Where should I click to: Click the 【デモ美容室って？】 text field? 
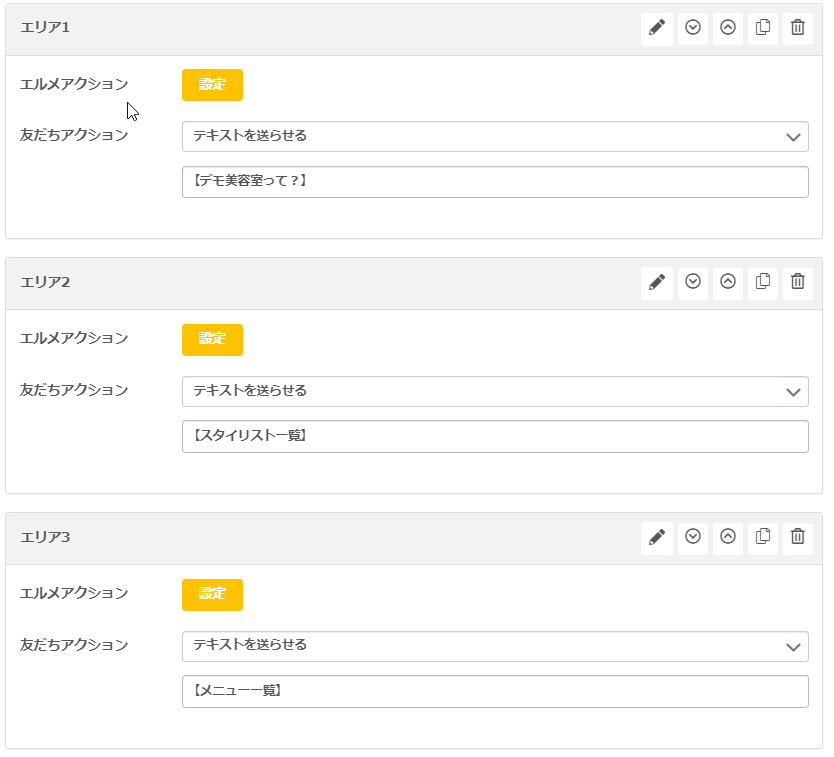click(x=494, y=182)
